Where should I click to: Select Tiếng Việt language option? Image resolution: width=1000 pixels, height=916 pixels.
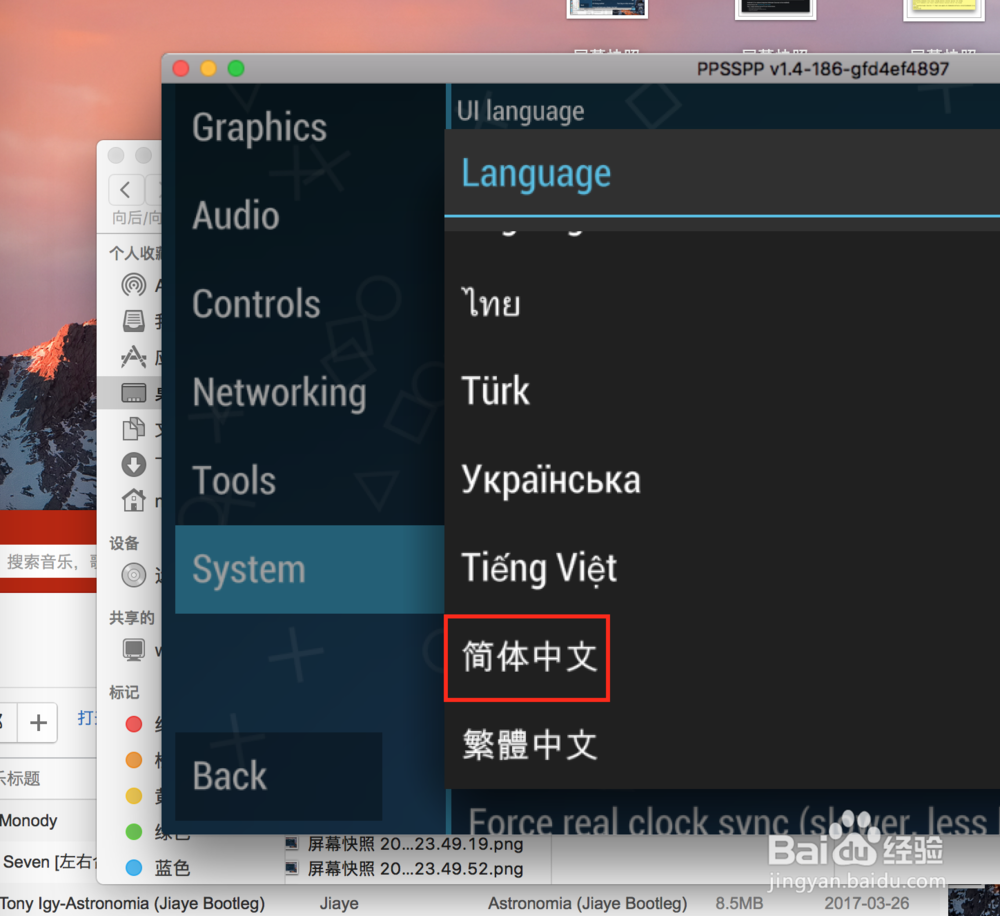coord(722,568)
